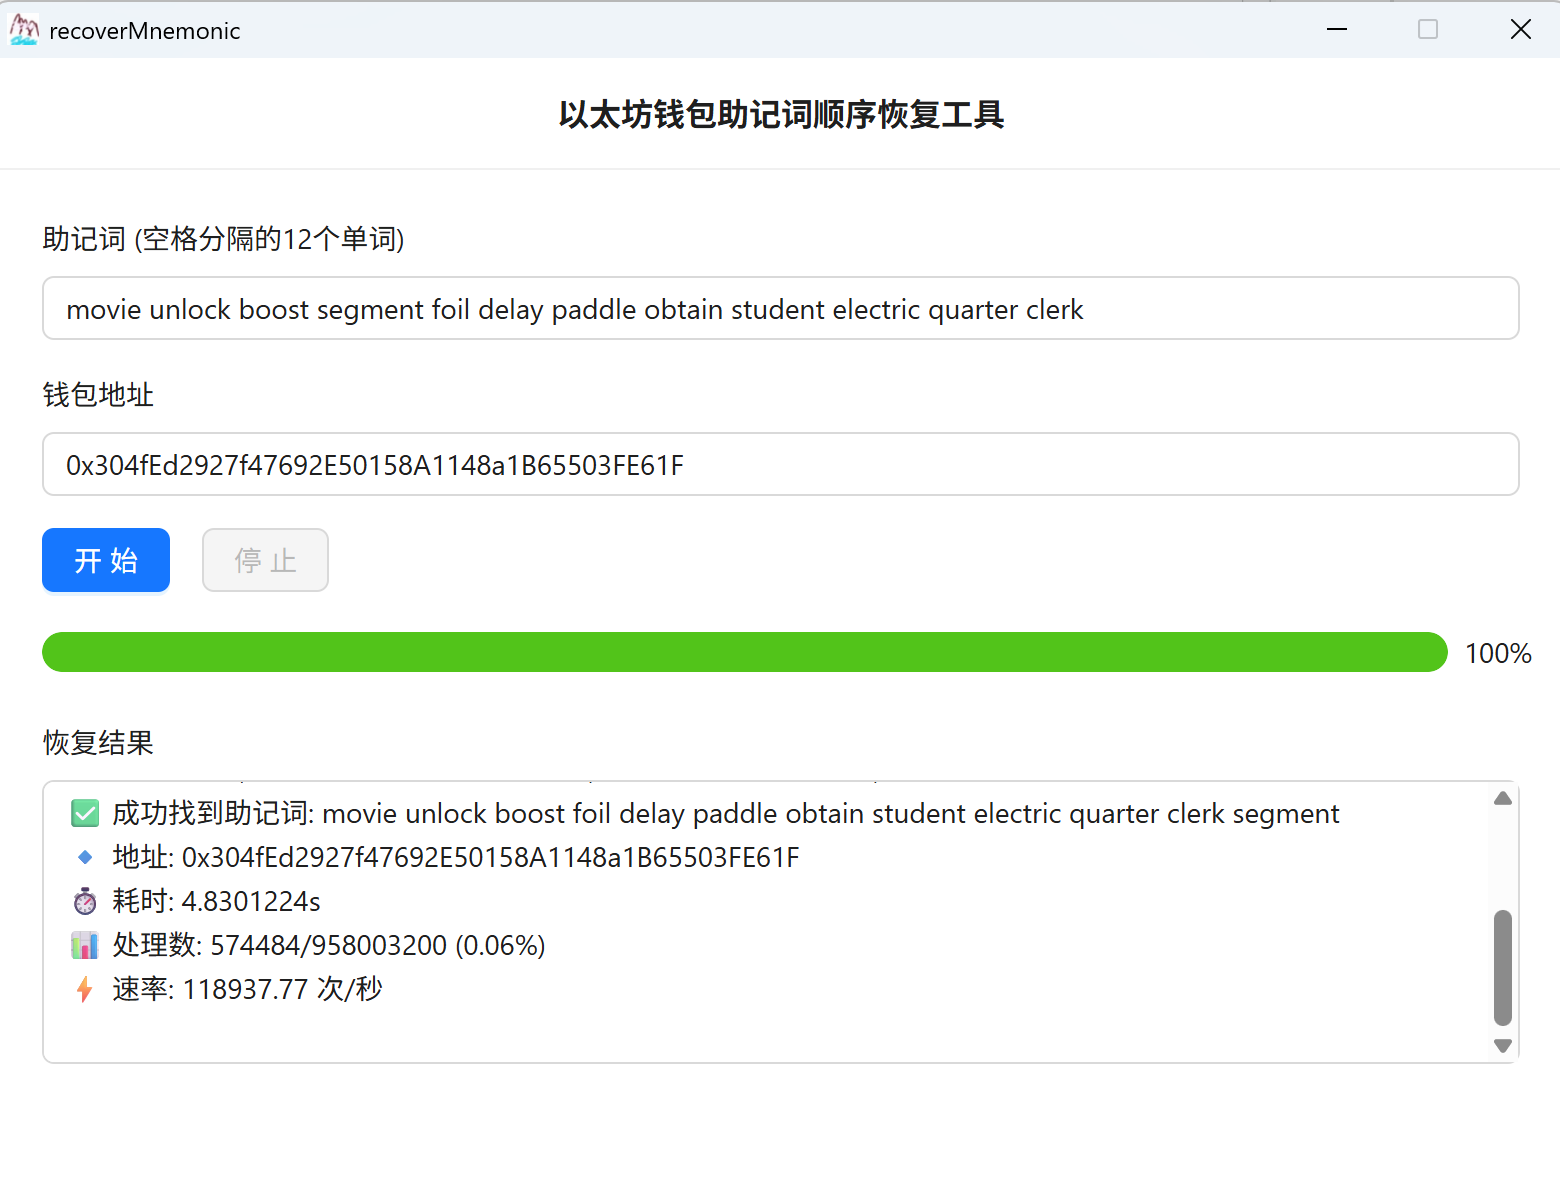
Task: Click the green progress bar
Action: [x=744, y=652]
